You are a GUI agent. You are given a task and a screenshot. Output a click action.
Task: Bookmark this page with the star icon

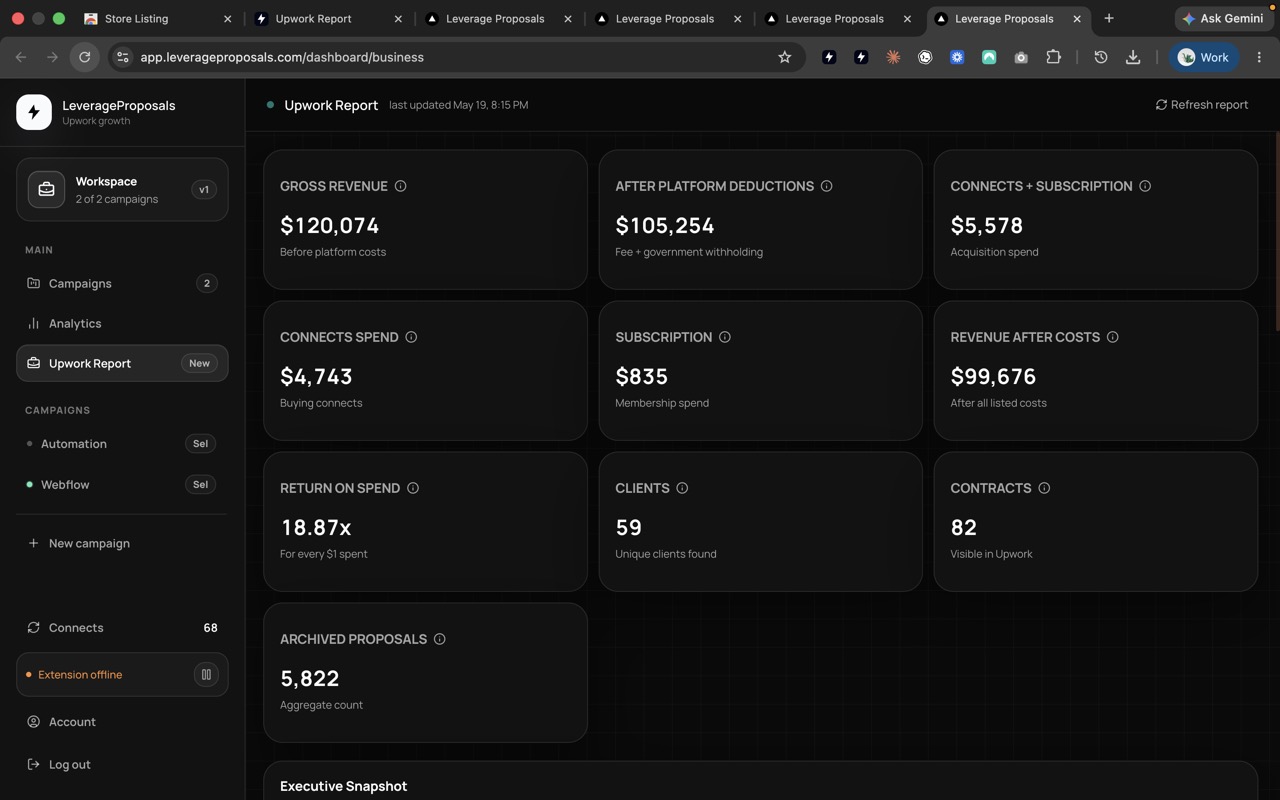(x=785, y=57)
